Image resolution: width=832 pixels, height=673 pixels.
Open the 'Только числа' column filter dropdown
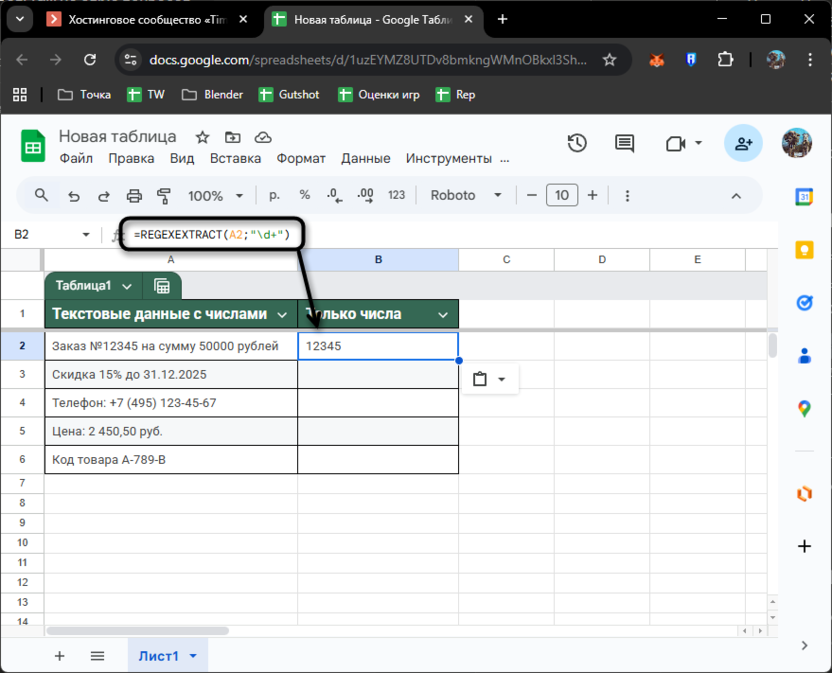pos(442,313)
